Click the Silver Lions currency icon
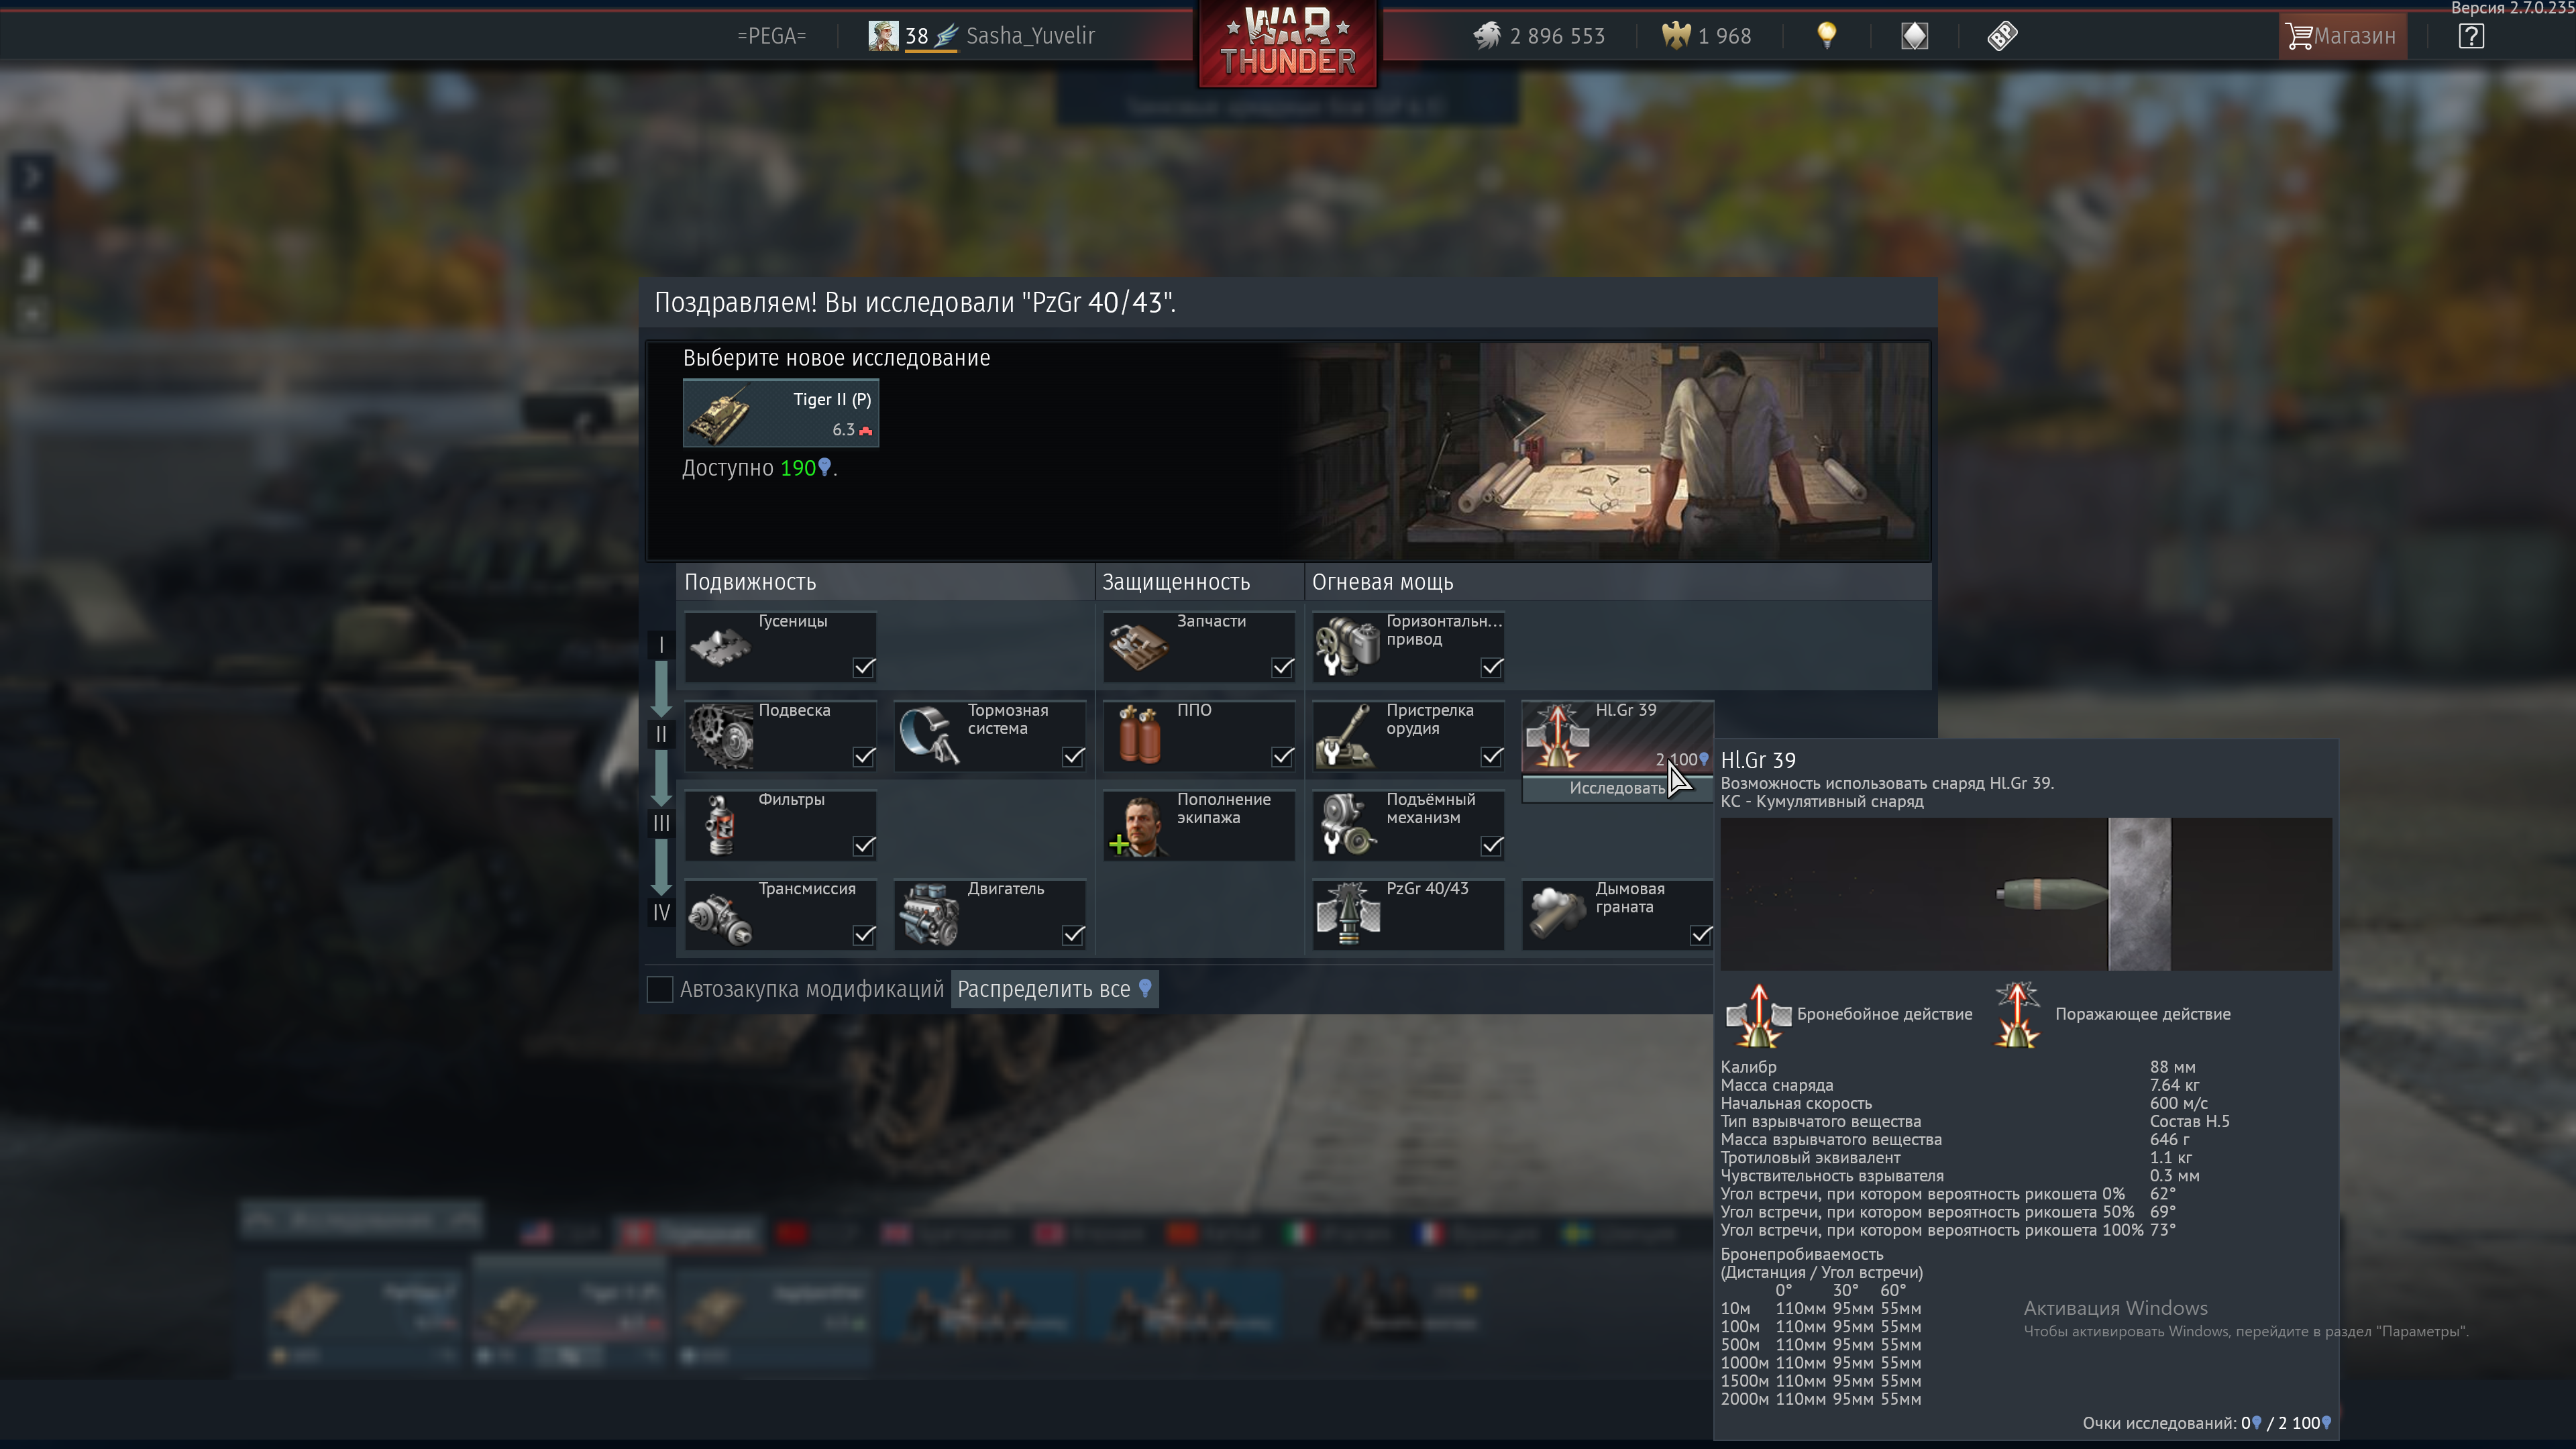Viewport: 2576px width, 1449px height. [1487, 36]
